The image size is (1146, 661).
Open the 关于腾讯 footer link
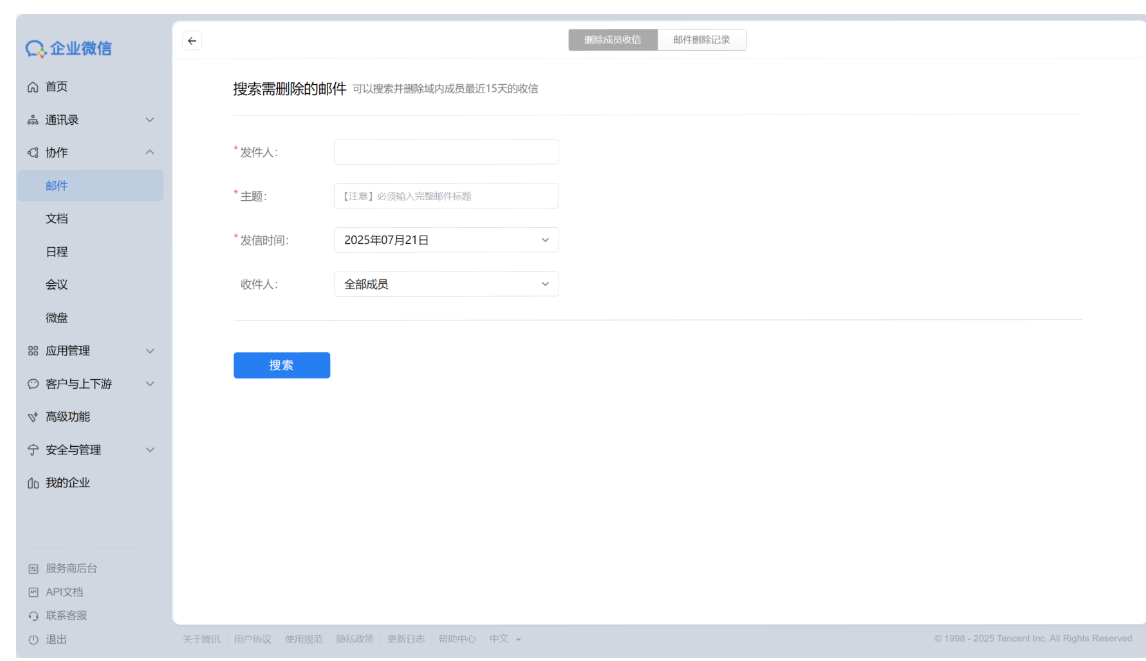201,639
